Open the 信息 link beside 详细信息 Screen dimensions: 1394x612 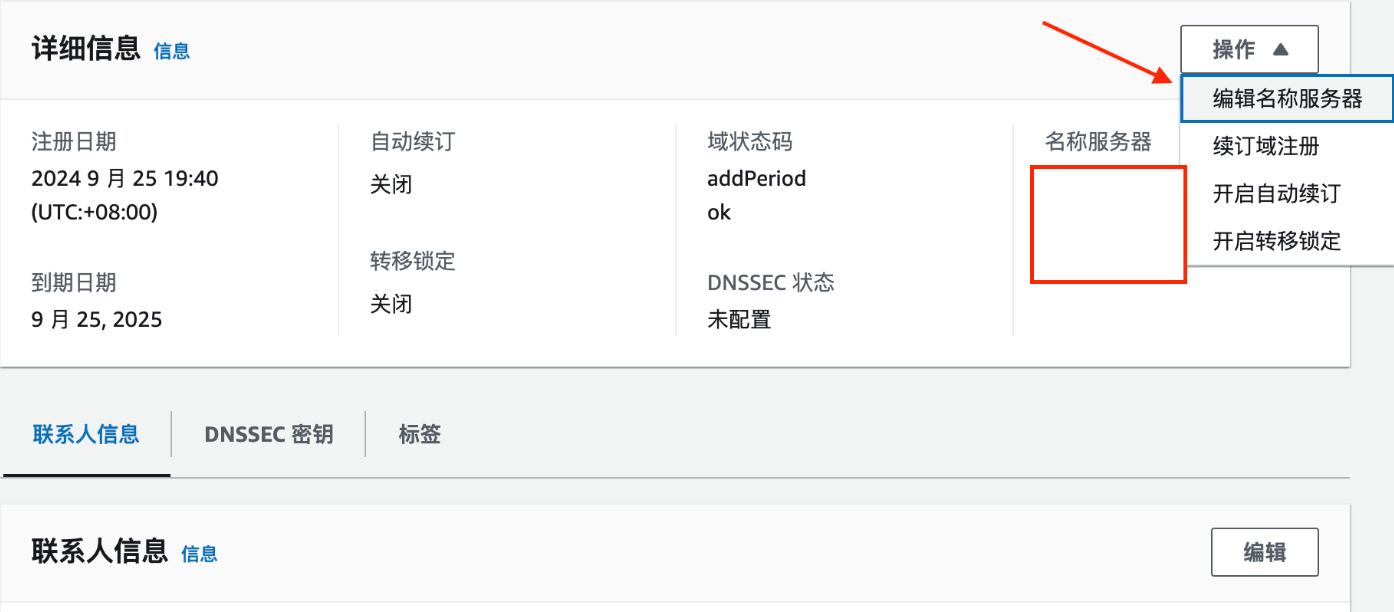171,51
